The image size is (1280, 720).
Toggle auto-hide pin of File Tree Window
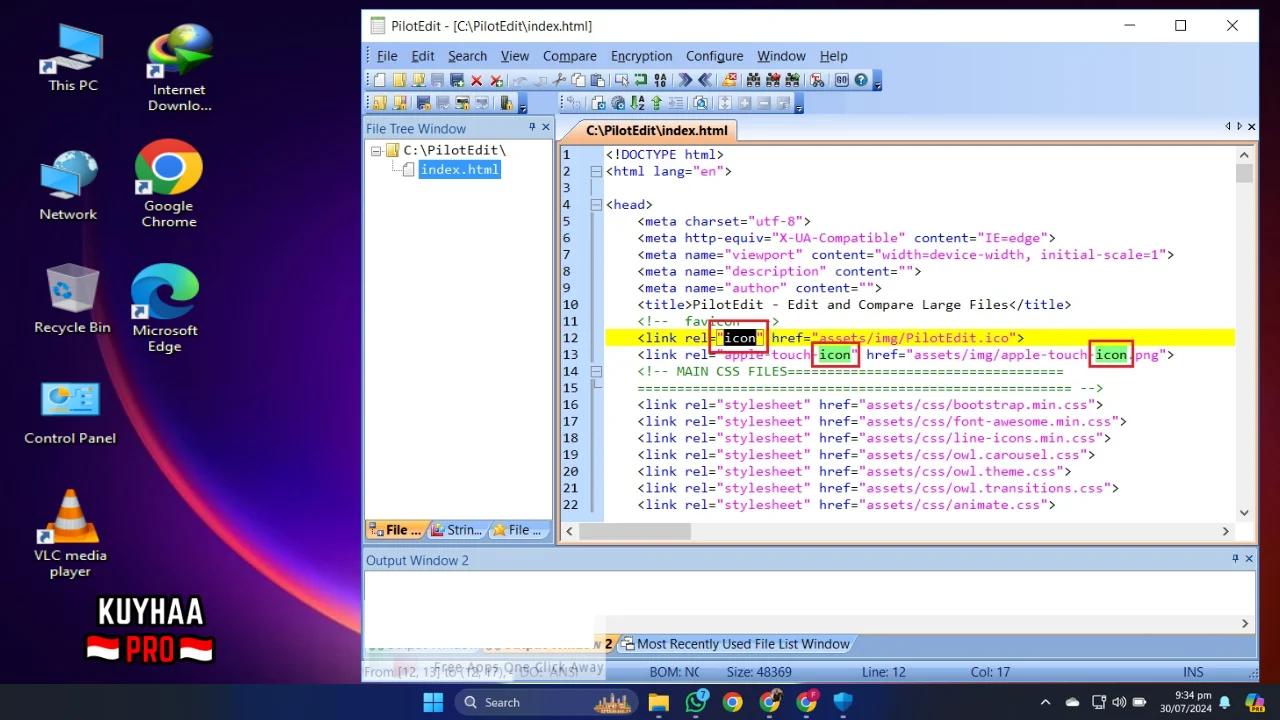click(x=532, y=128)
